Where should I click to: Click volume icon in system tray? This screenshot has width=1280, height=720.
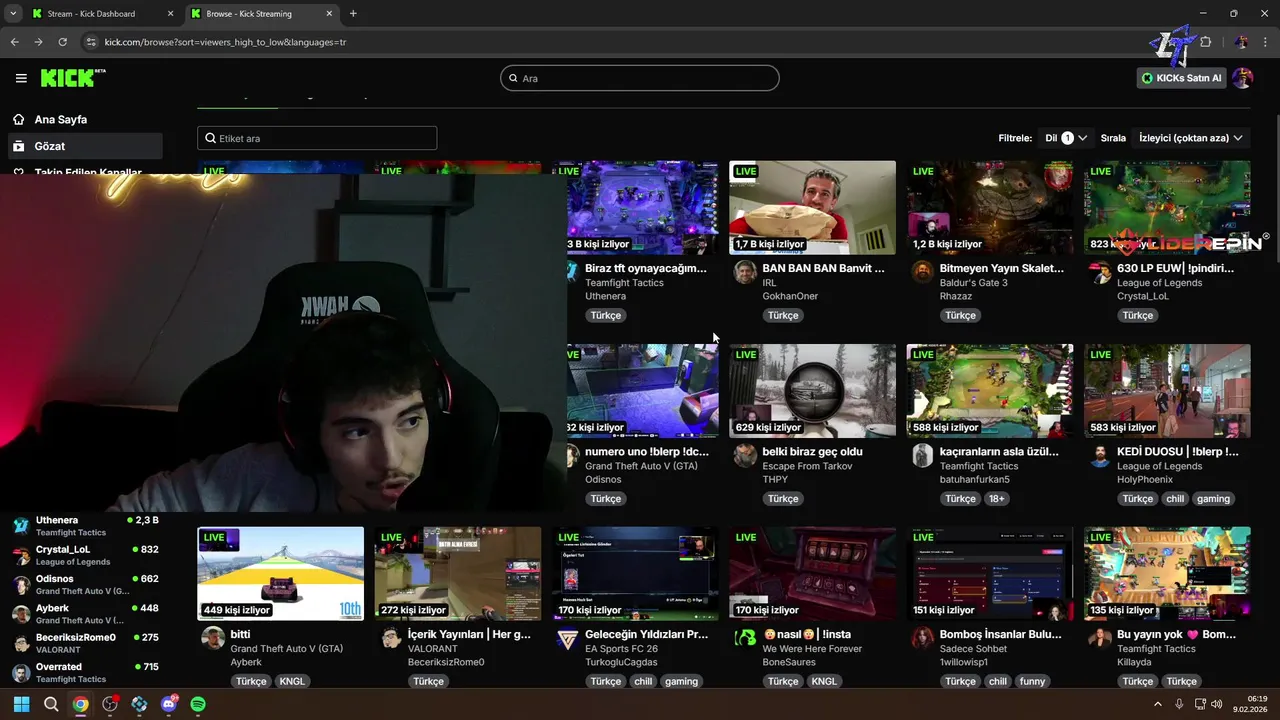point(1217,704)
